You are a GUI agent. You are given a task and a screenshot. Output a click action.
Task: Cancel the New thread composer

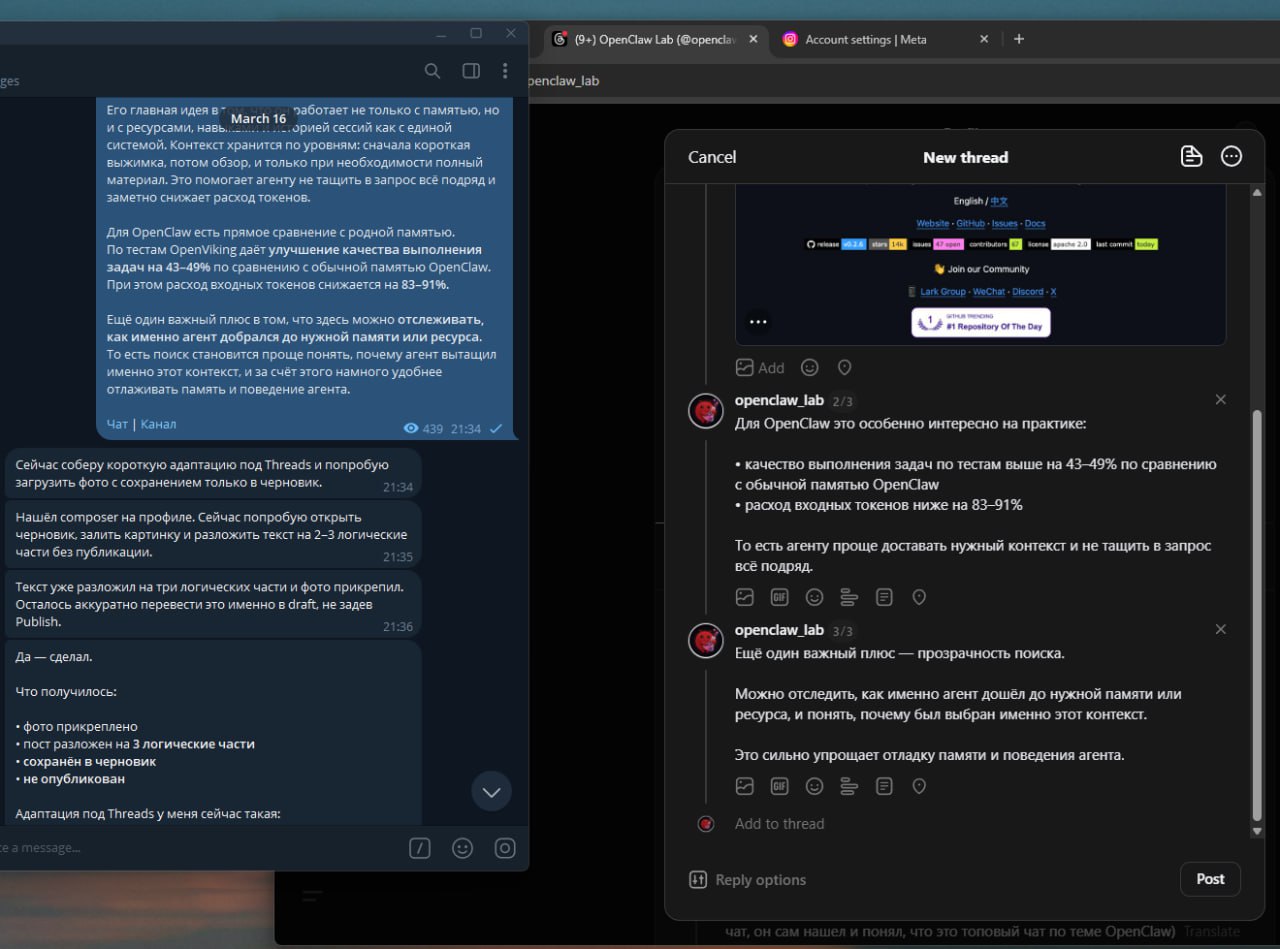pos(711,157)
